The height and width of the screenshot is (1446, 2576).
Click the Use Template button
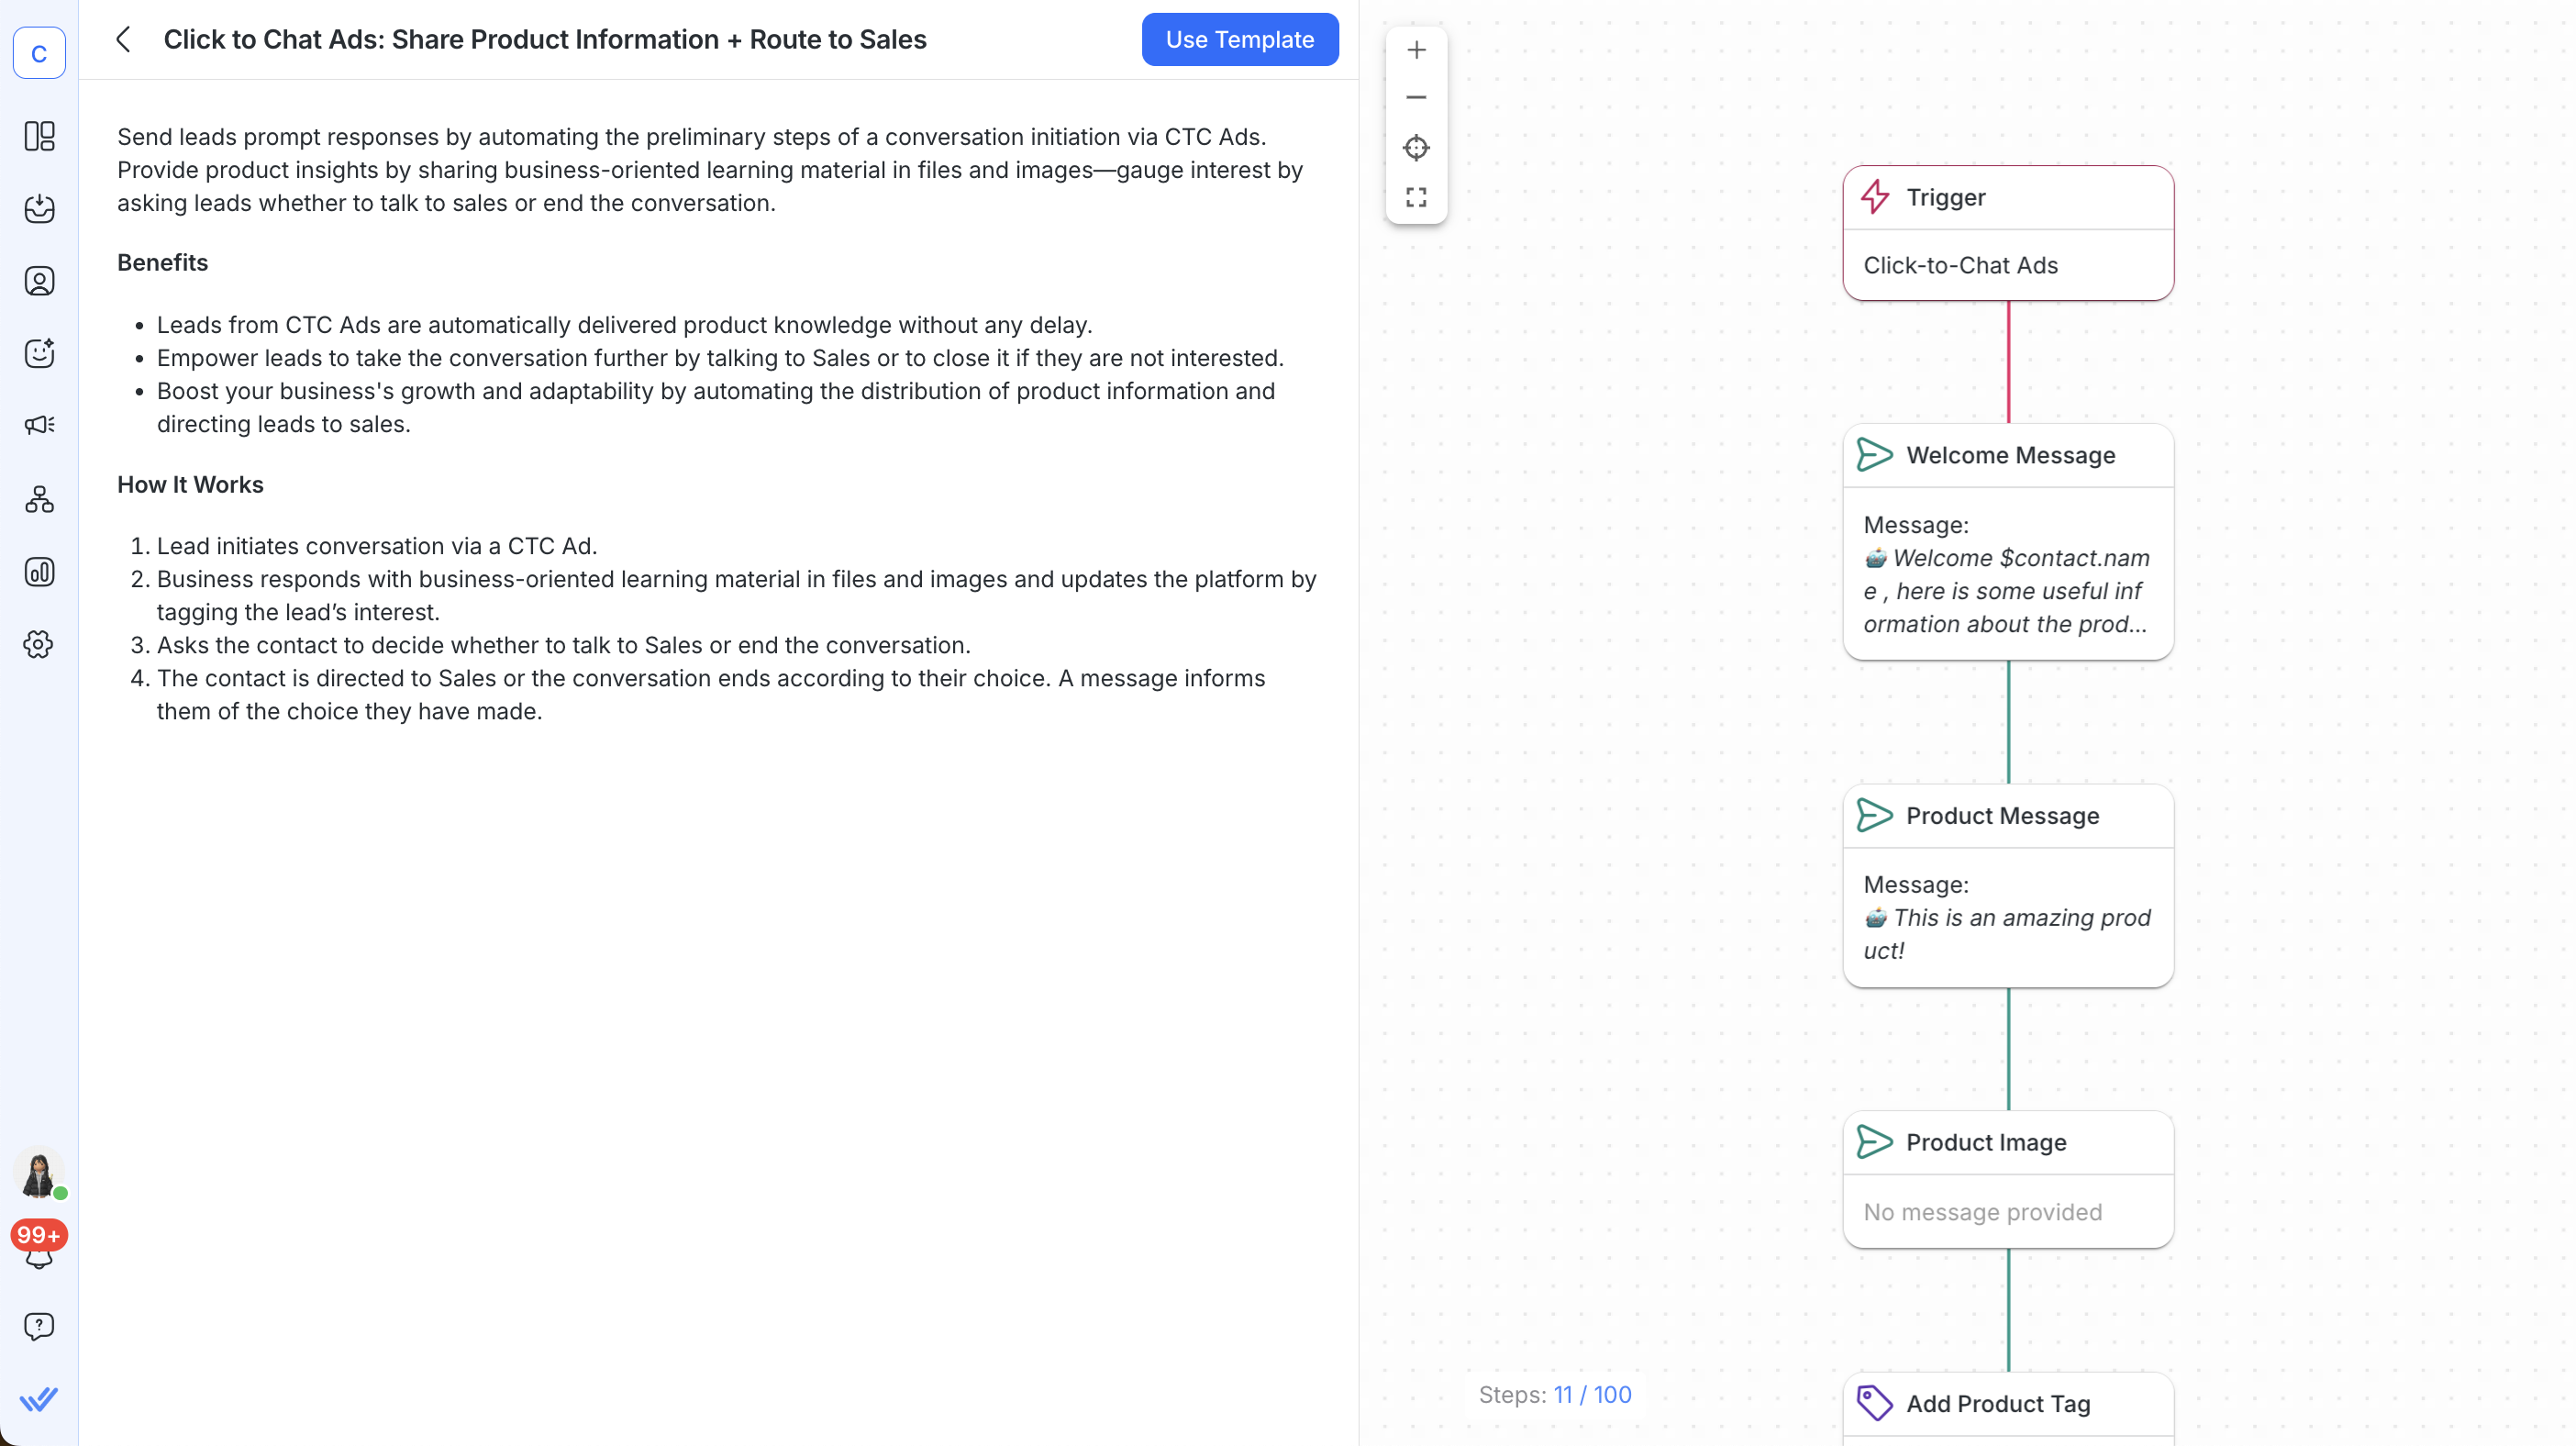point(1239,39)
